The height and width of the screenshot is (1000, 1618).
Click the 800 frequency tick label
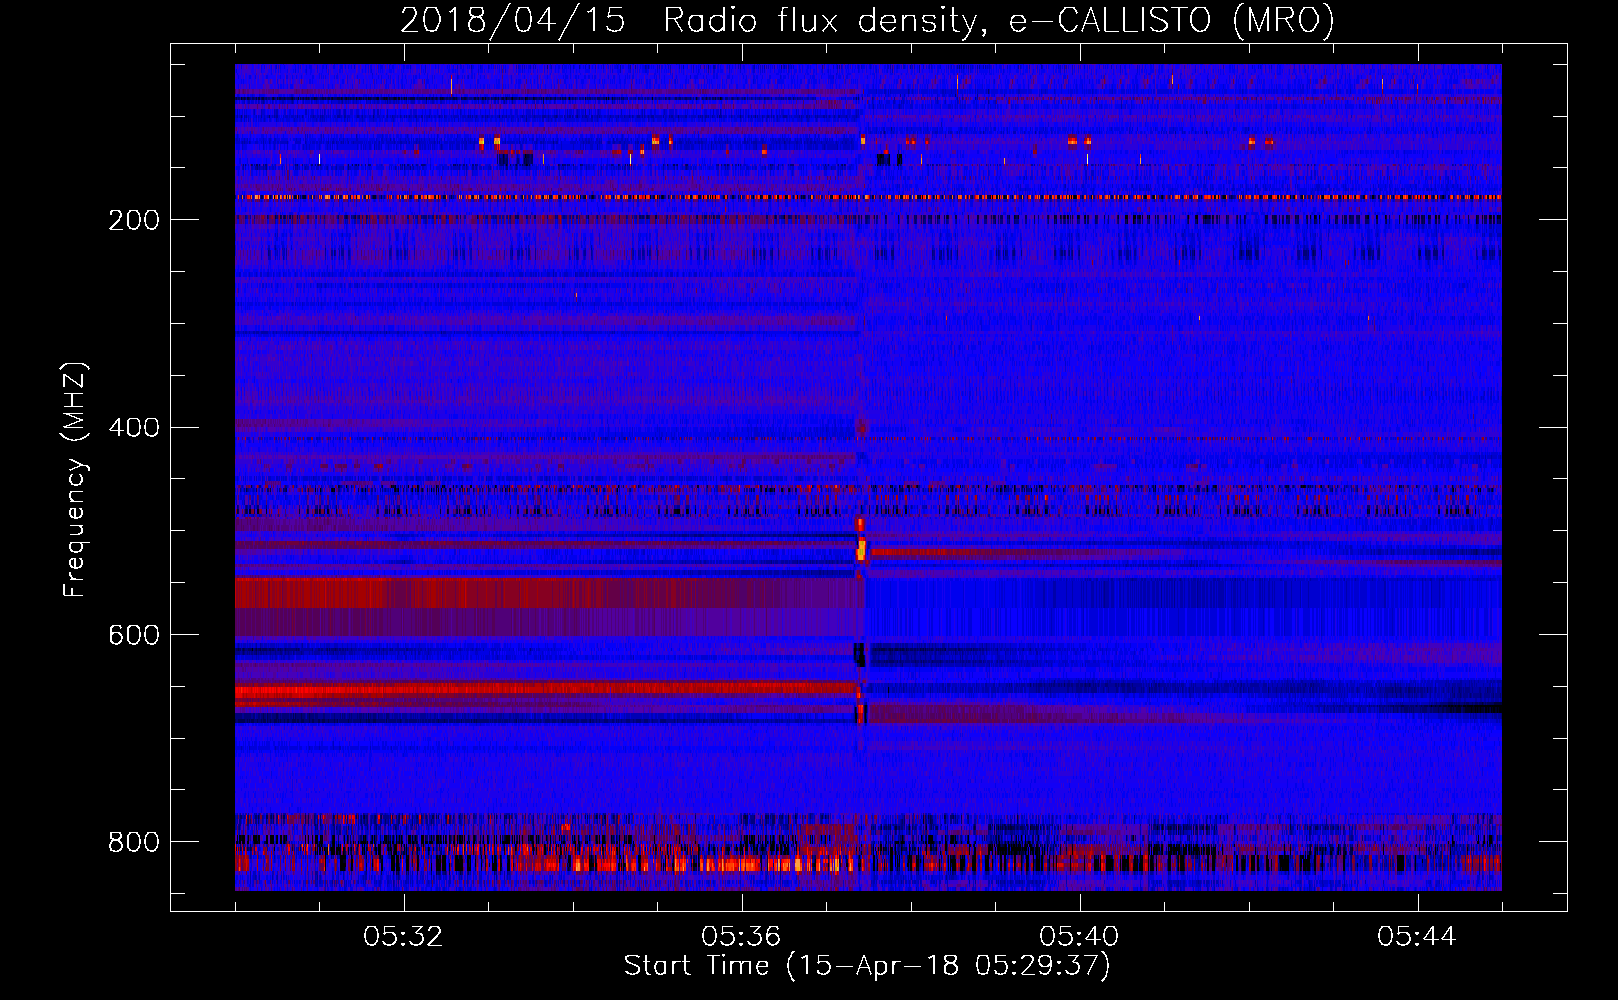[x=134, y=842]
